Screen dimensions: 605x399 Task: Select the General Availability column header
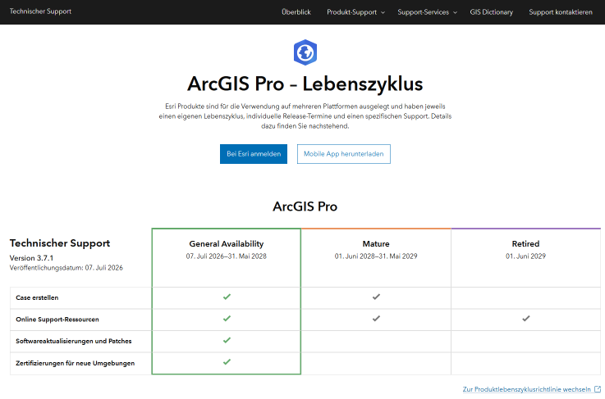(x=226, y=244)
